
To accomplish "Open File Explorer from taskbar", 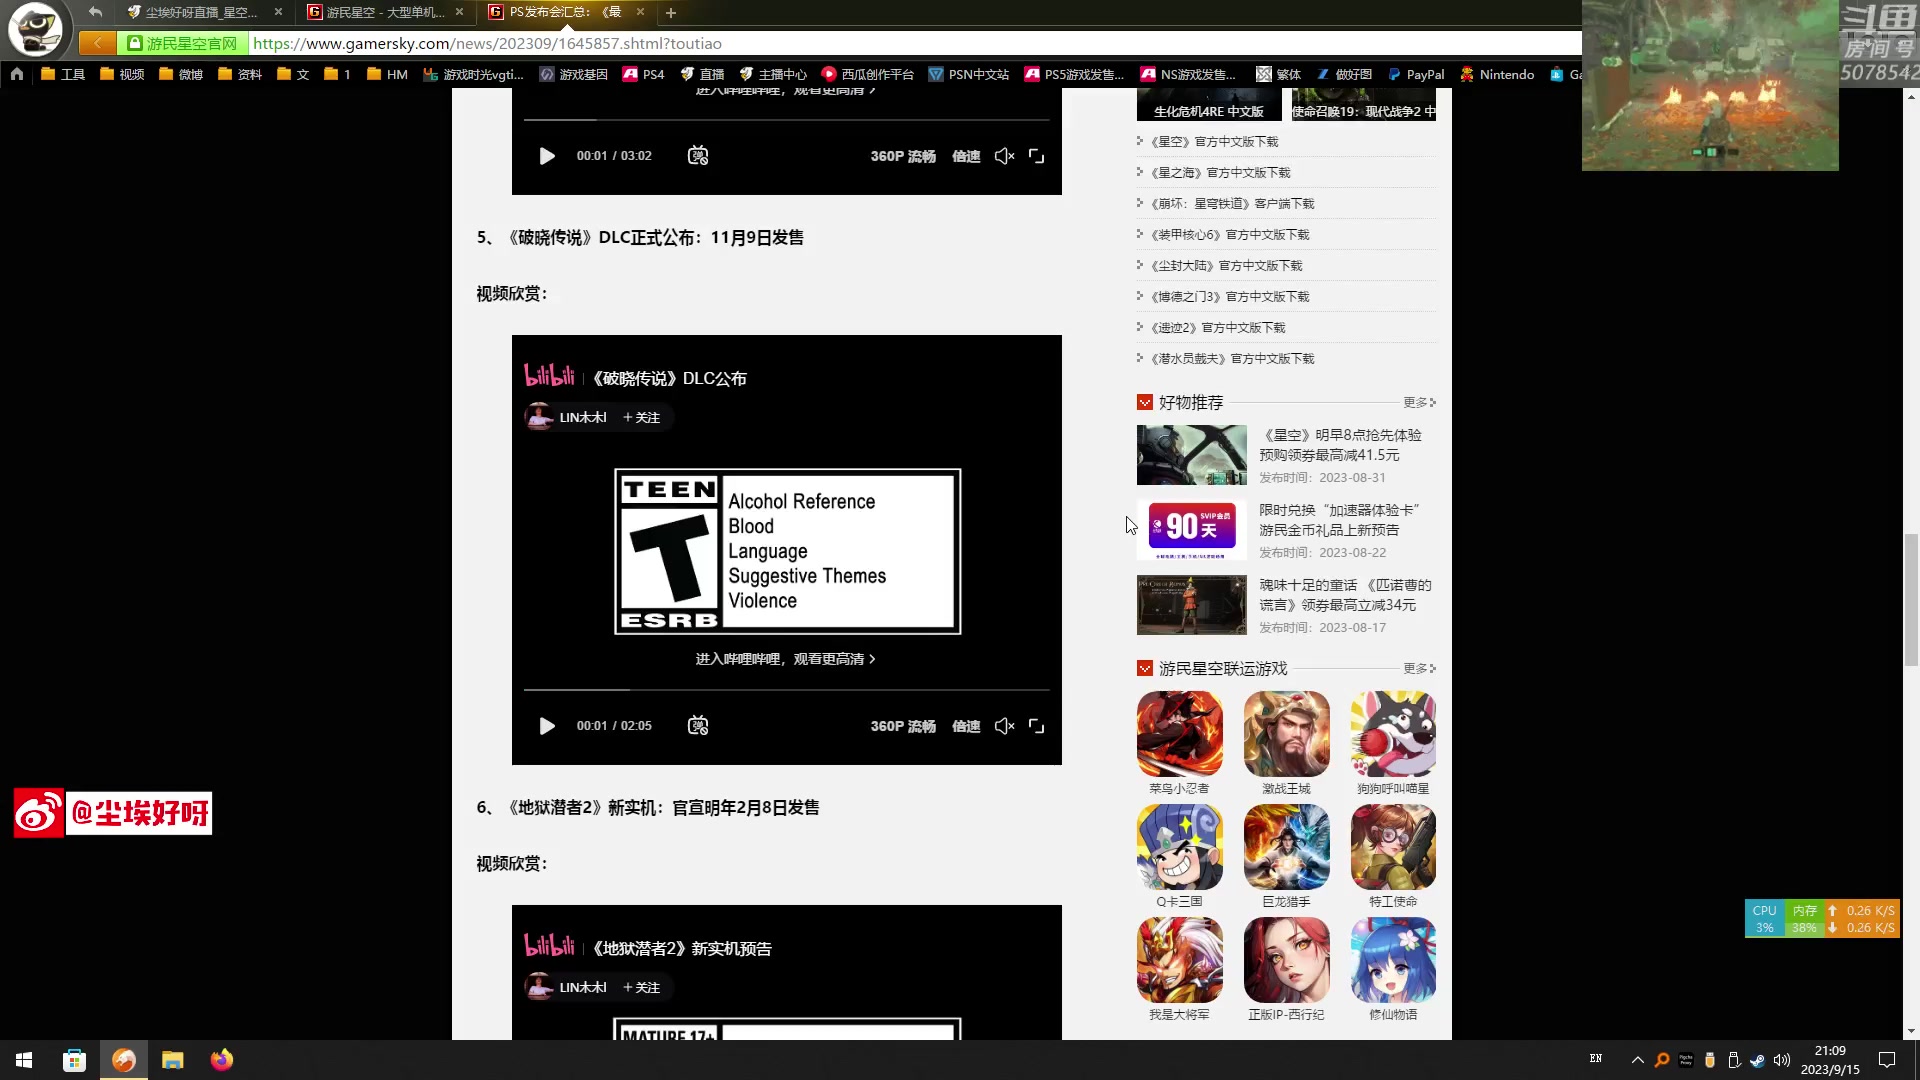I will pyautogui.click(x=173, y=1060).
